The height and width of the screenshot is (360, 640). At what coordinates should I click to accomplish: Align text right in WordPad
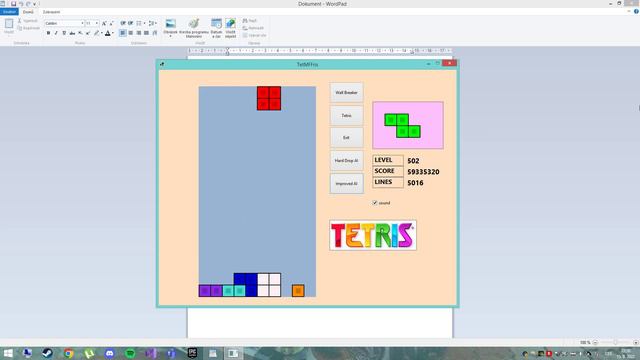pyautogui.click(x=139, y=33)
